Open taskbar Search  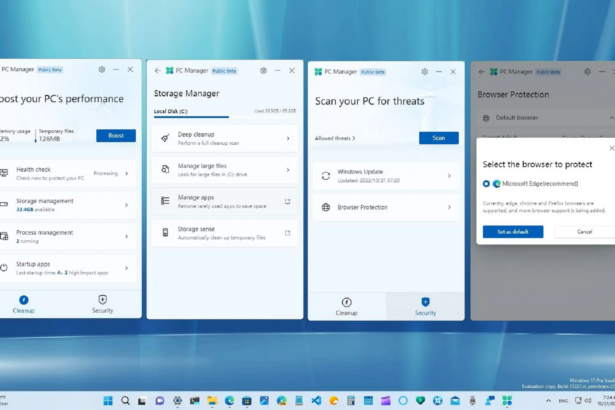pyautogui.click(x=125, y=401)
